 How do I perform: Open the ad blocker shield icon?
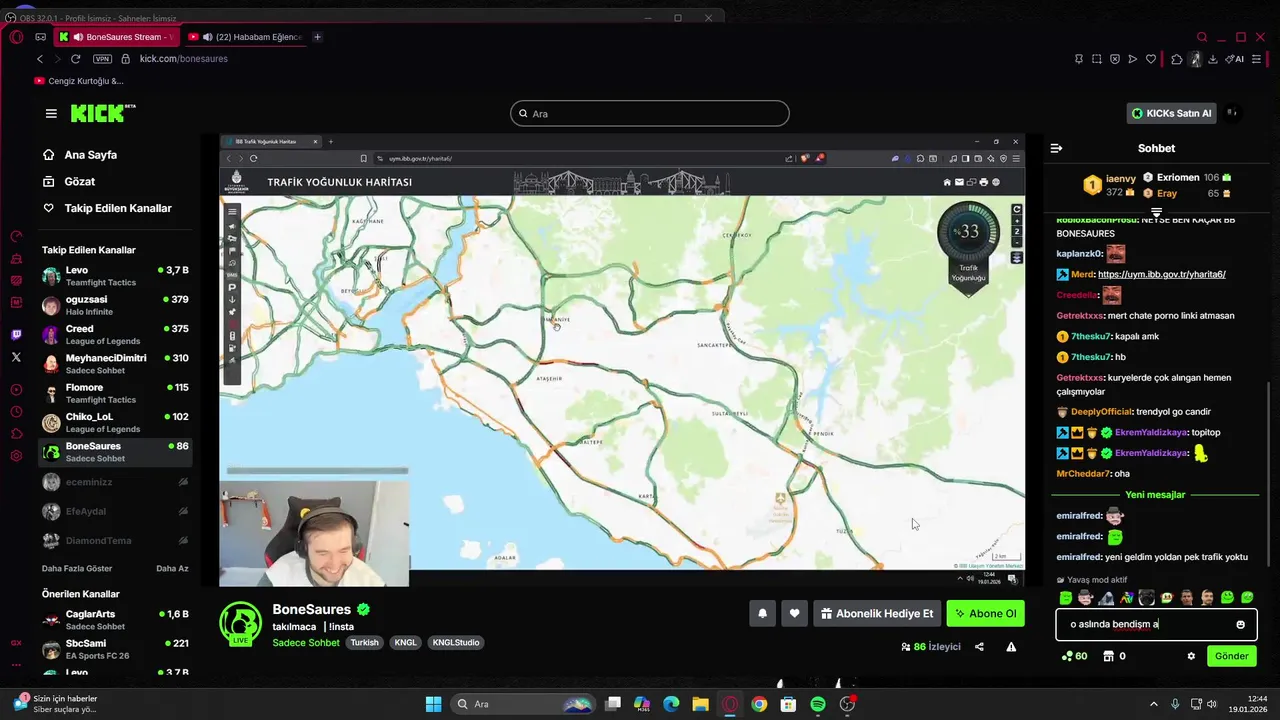click(1115, 59)
